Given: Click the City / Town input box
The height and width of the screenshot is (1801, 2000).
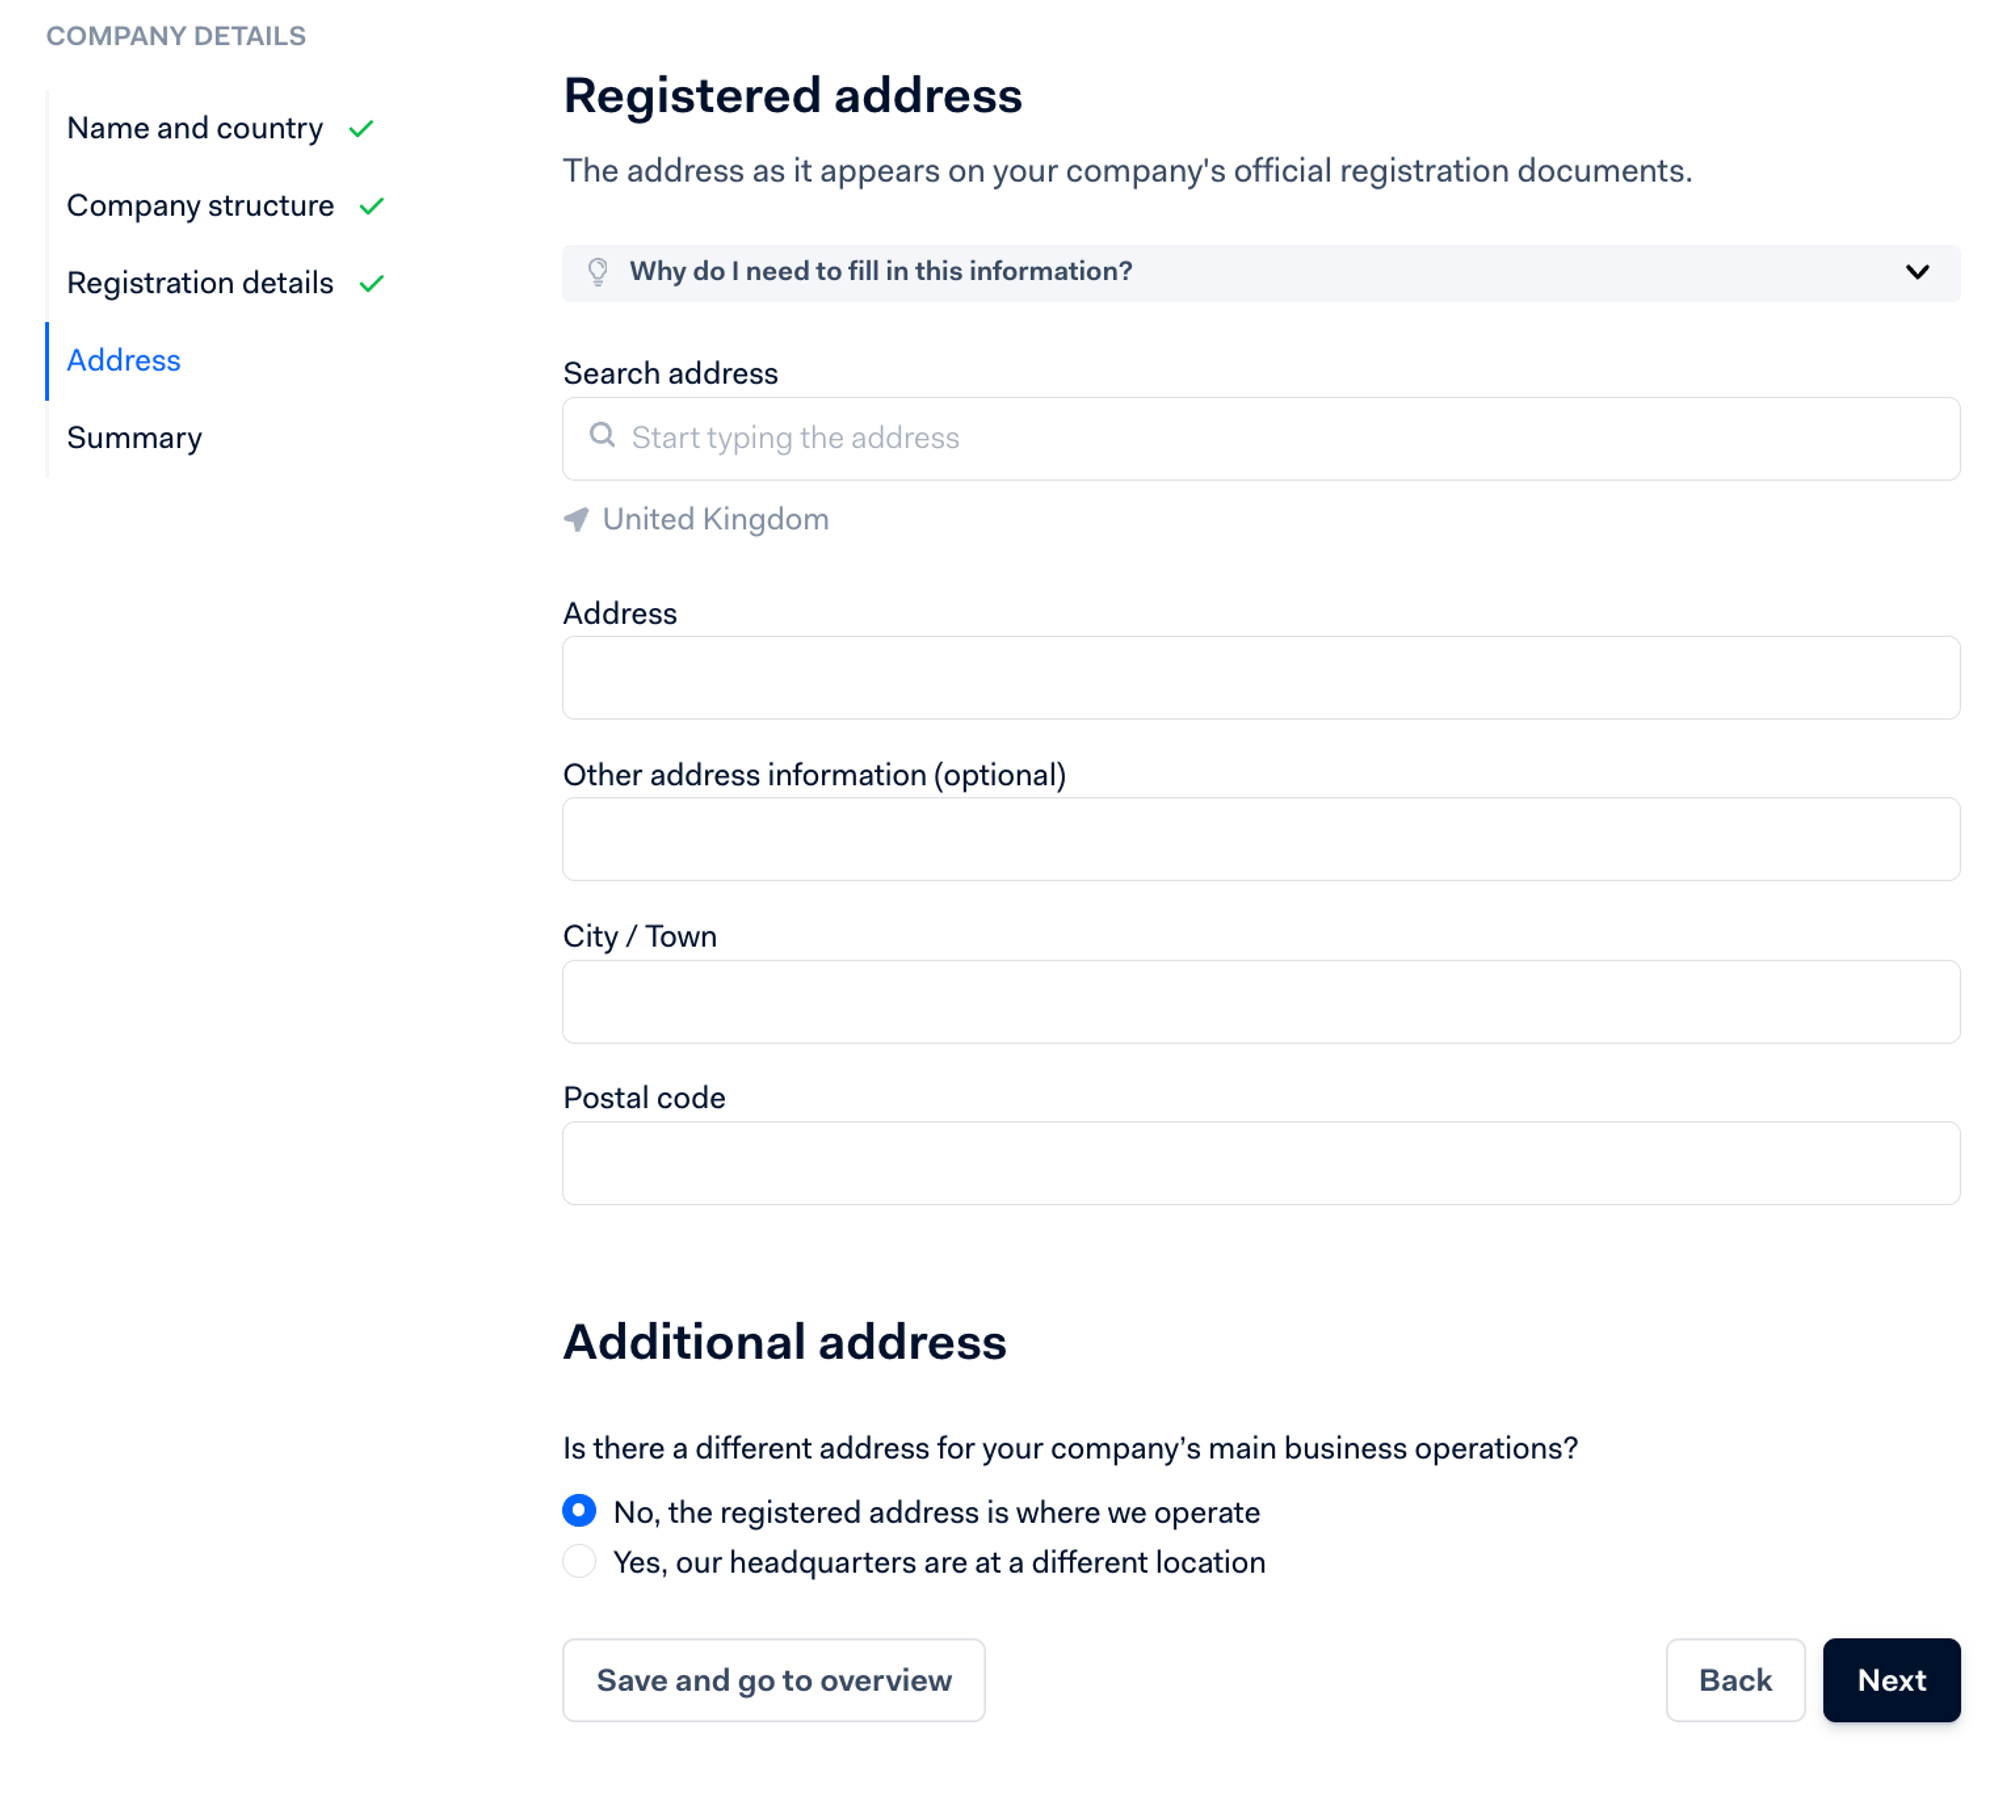Looking at the screenshot, I should point(1260,1001).
